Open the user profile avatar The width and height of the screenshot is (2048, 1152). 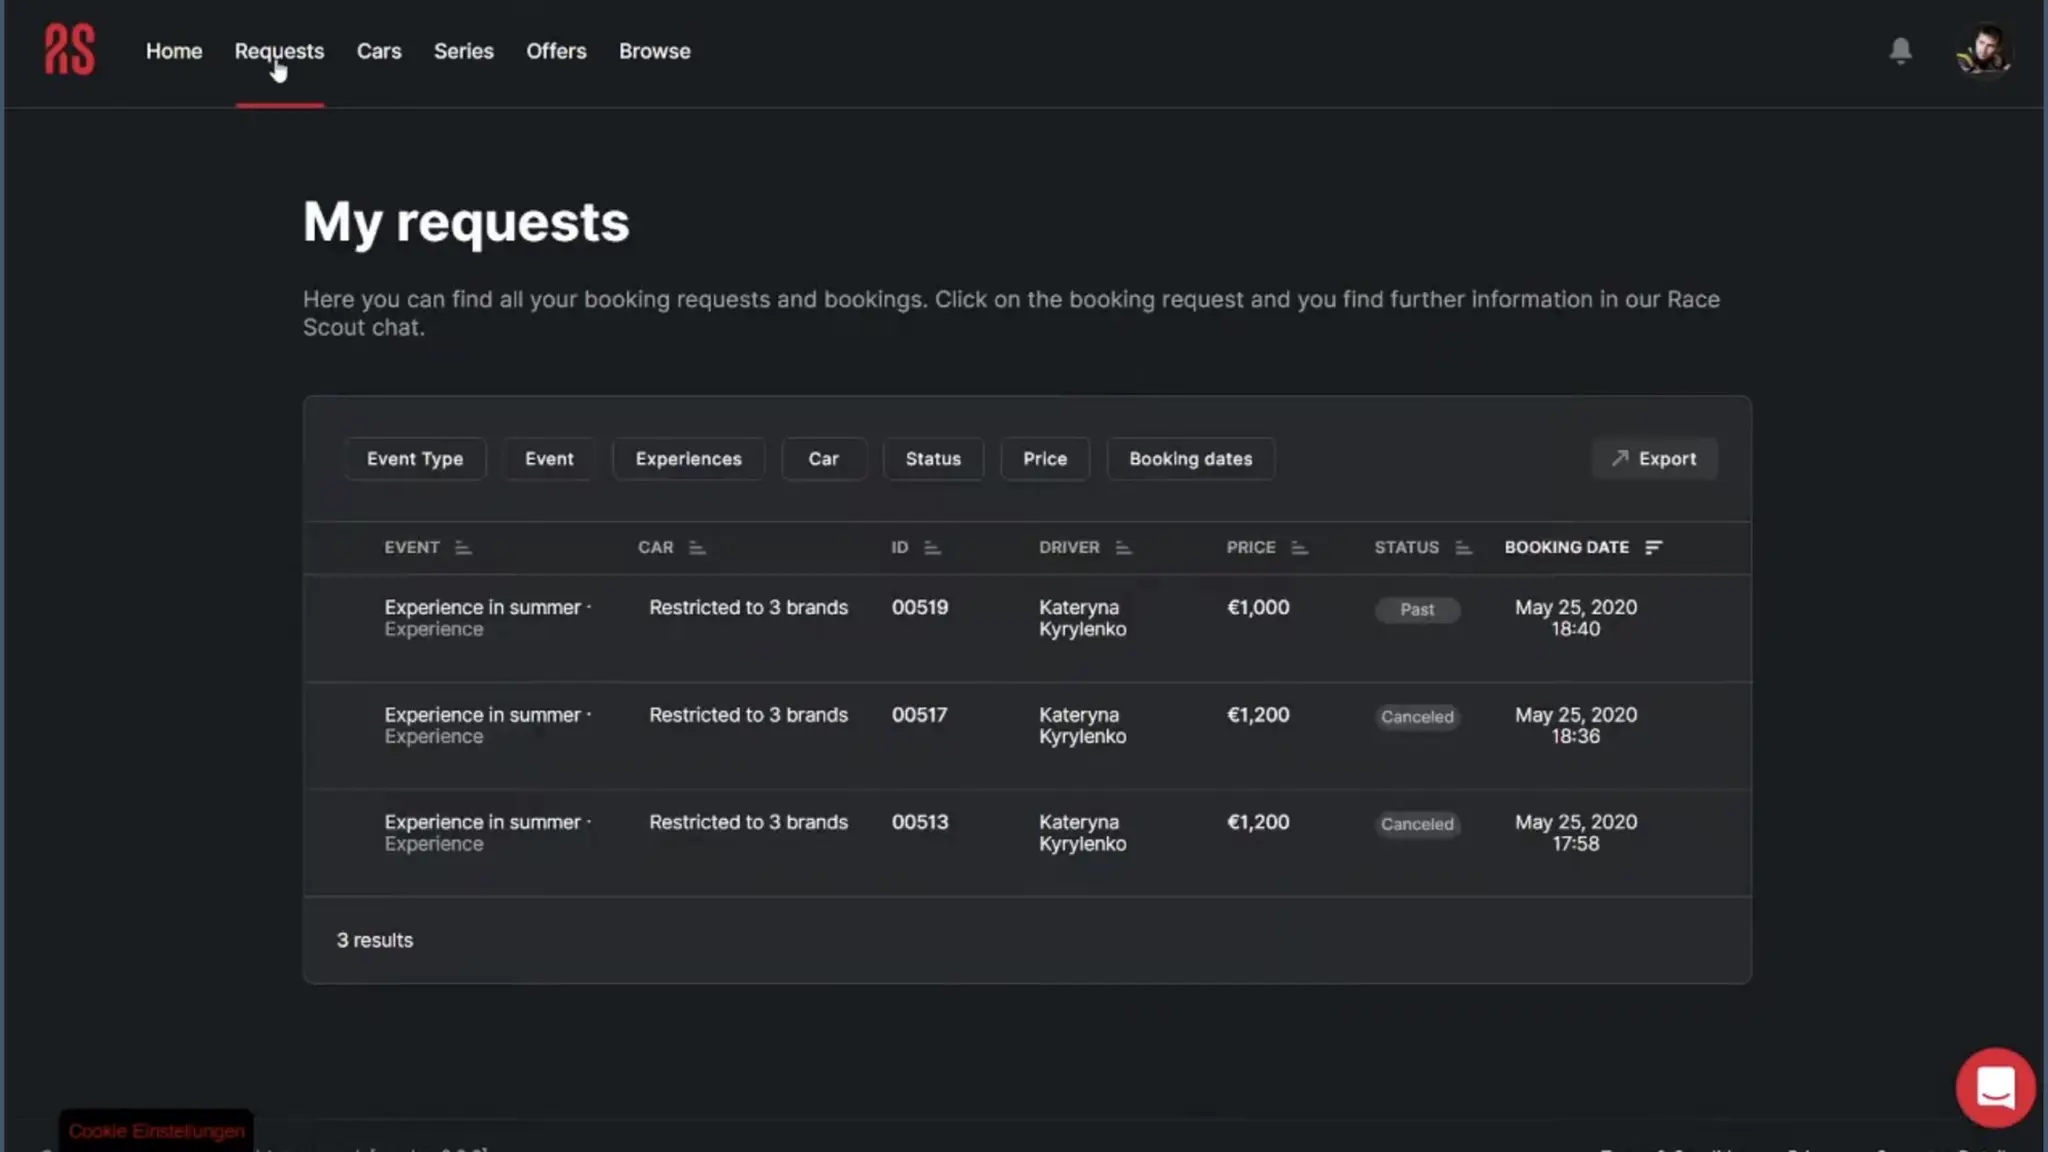click(1984, 50)
